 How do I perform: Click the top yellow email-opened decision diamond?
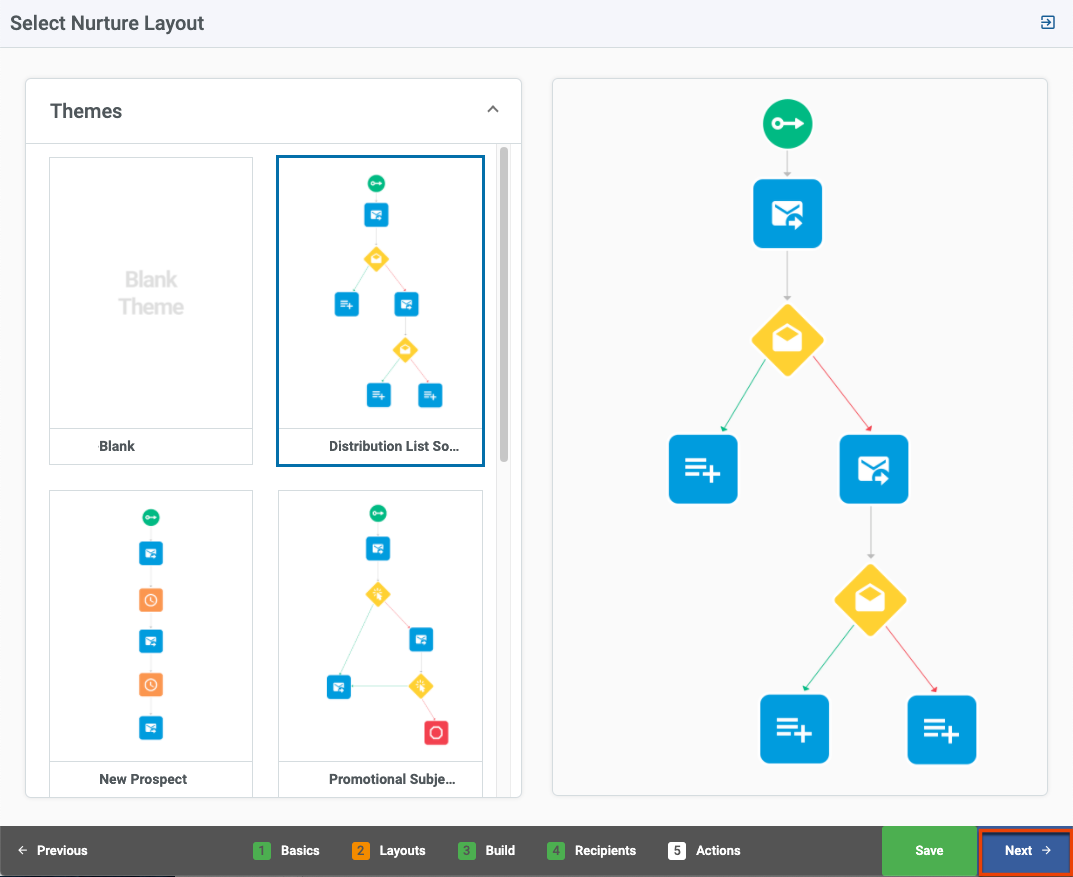pyautogui.click(x=787, y=340)
